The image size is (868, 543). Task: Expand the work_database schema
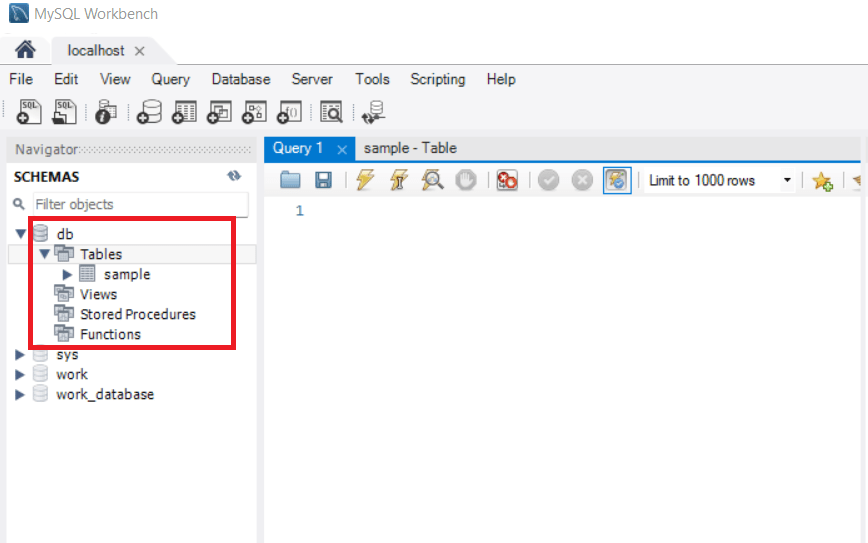(x=19, y=394)
